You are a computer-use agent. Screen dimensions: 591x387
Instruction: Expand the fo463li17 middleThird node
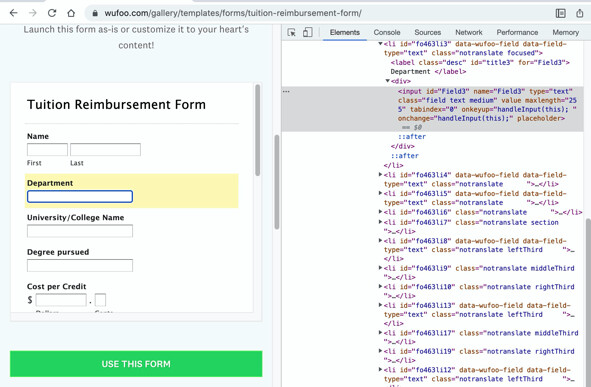(x=380, y=333)
